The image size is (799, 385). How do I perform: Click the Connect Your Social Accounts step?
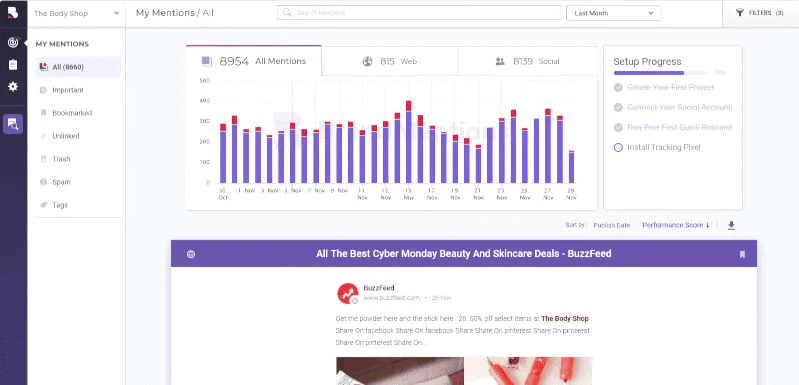(679, 107)
